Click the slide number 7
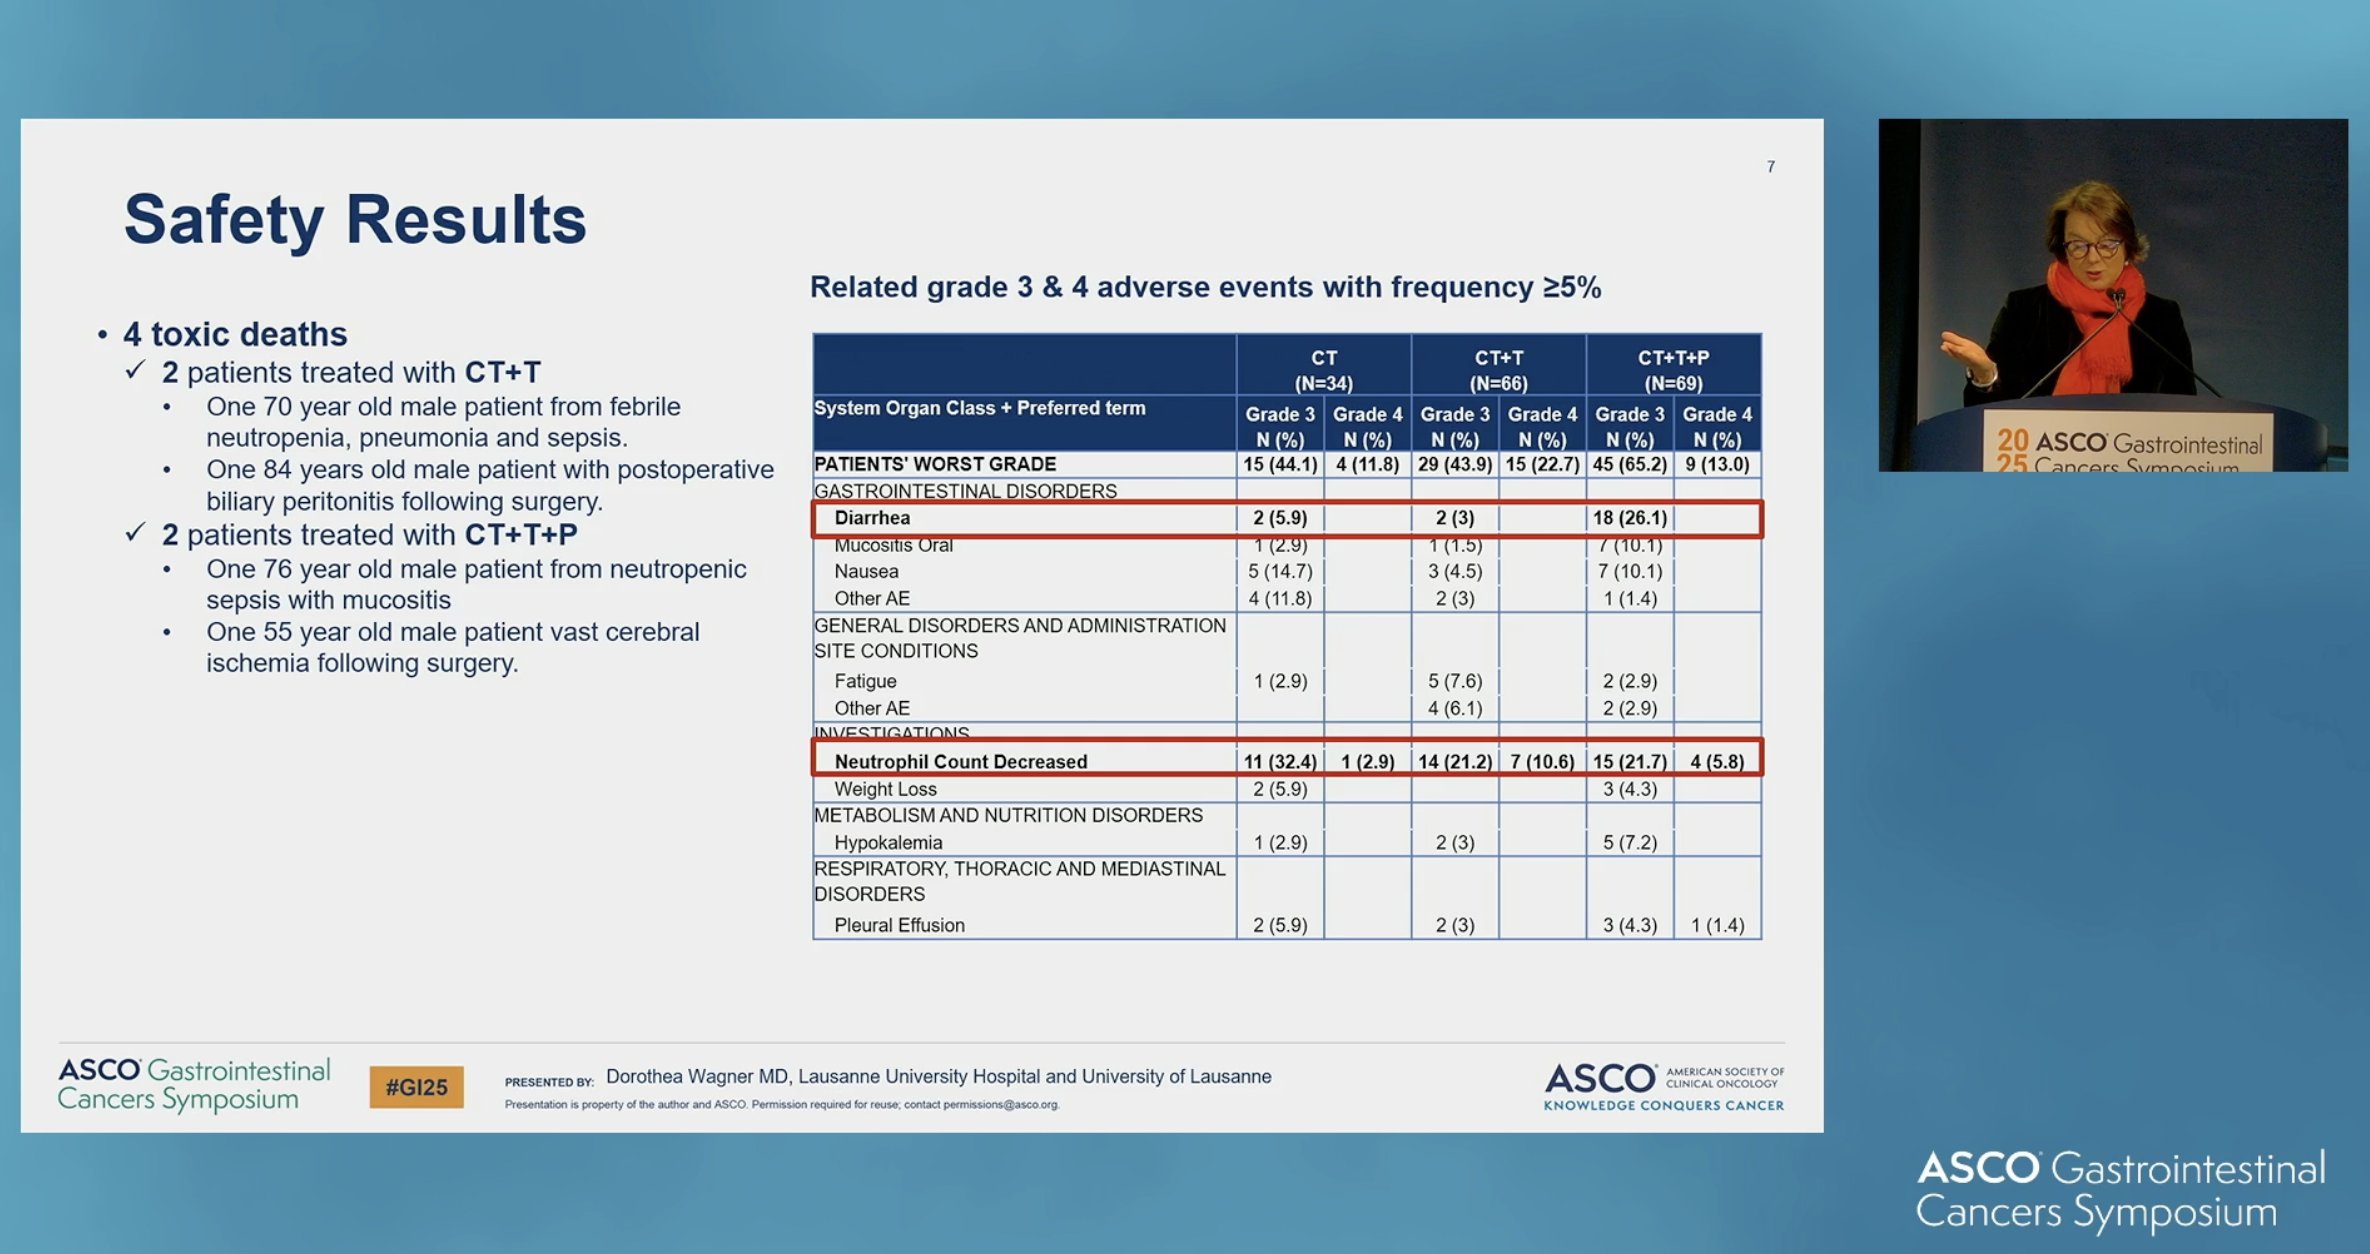Image resolution: width=2370 pixels, height=1254 pixels. [x=1771, y=167]
